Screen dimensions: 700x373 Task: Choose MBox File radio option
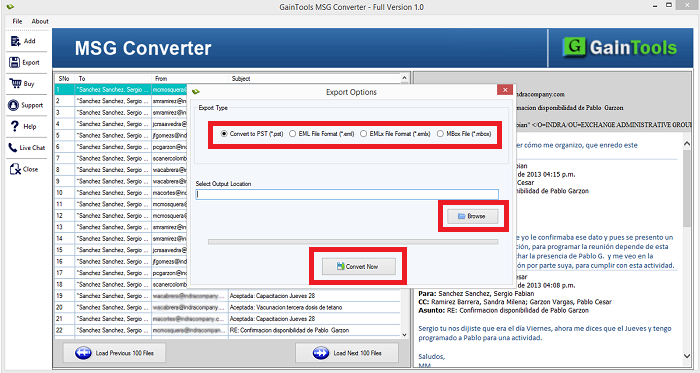pyautogui.click(x=441, y=134)
